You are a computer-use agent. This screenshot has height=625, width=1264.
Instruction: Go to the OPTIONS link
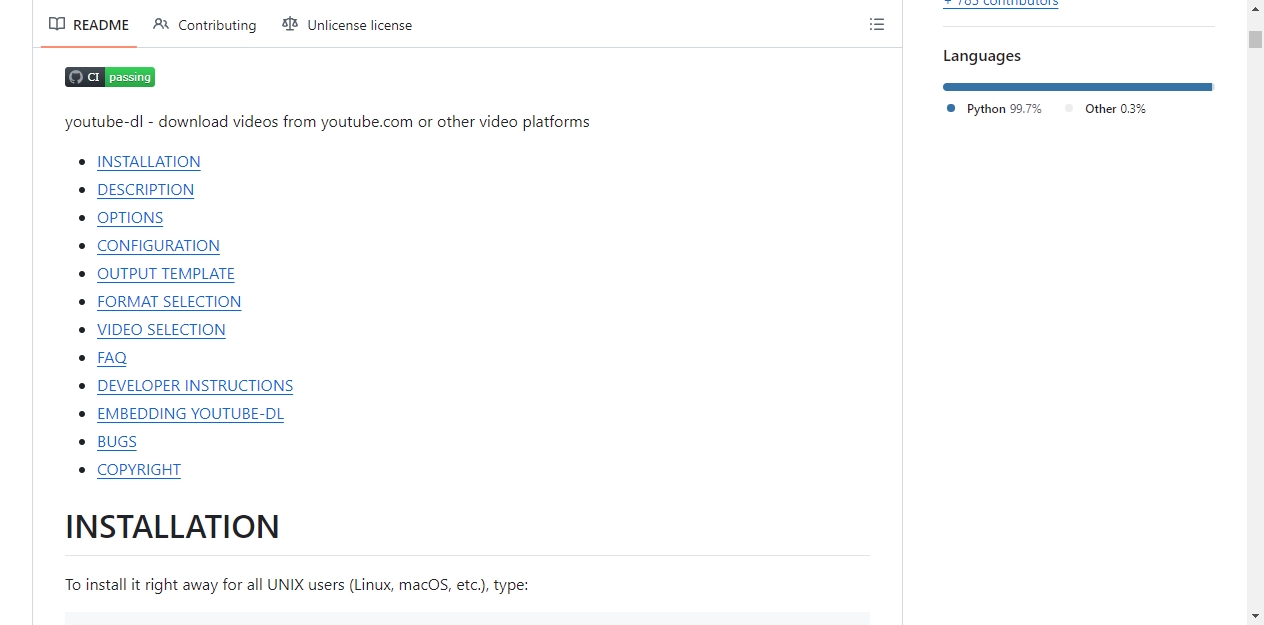tap(130, 217)
